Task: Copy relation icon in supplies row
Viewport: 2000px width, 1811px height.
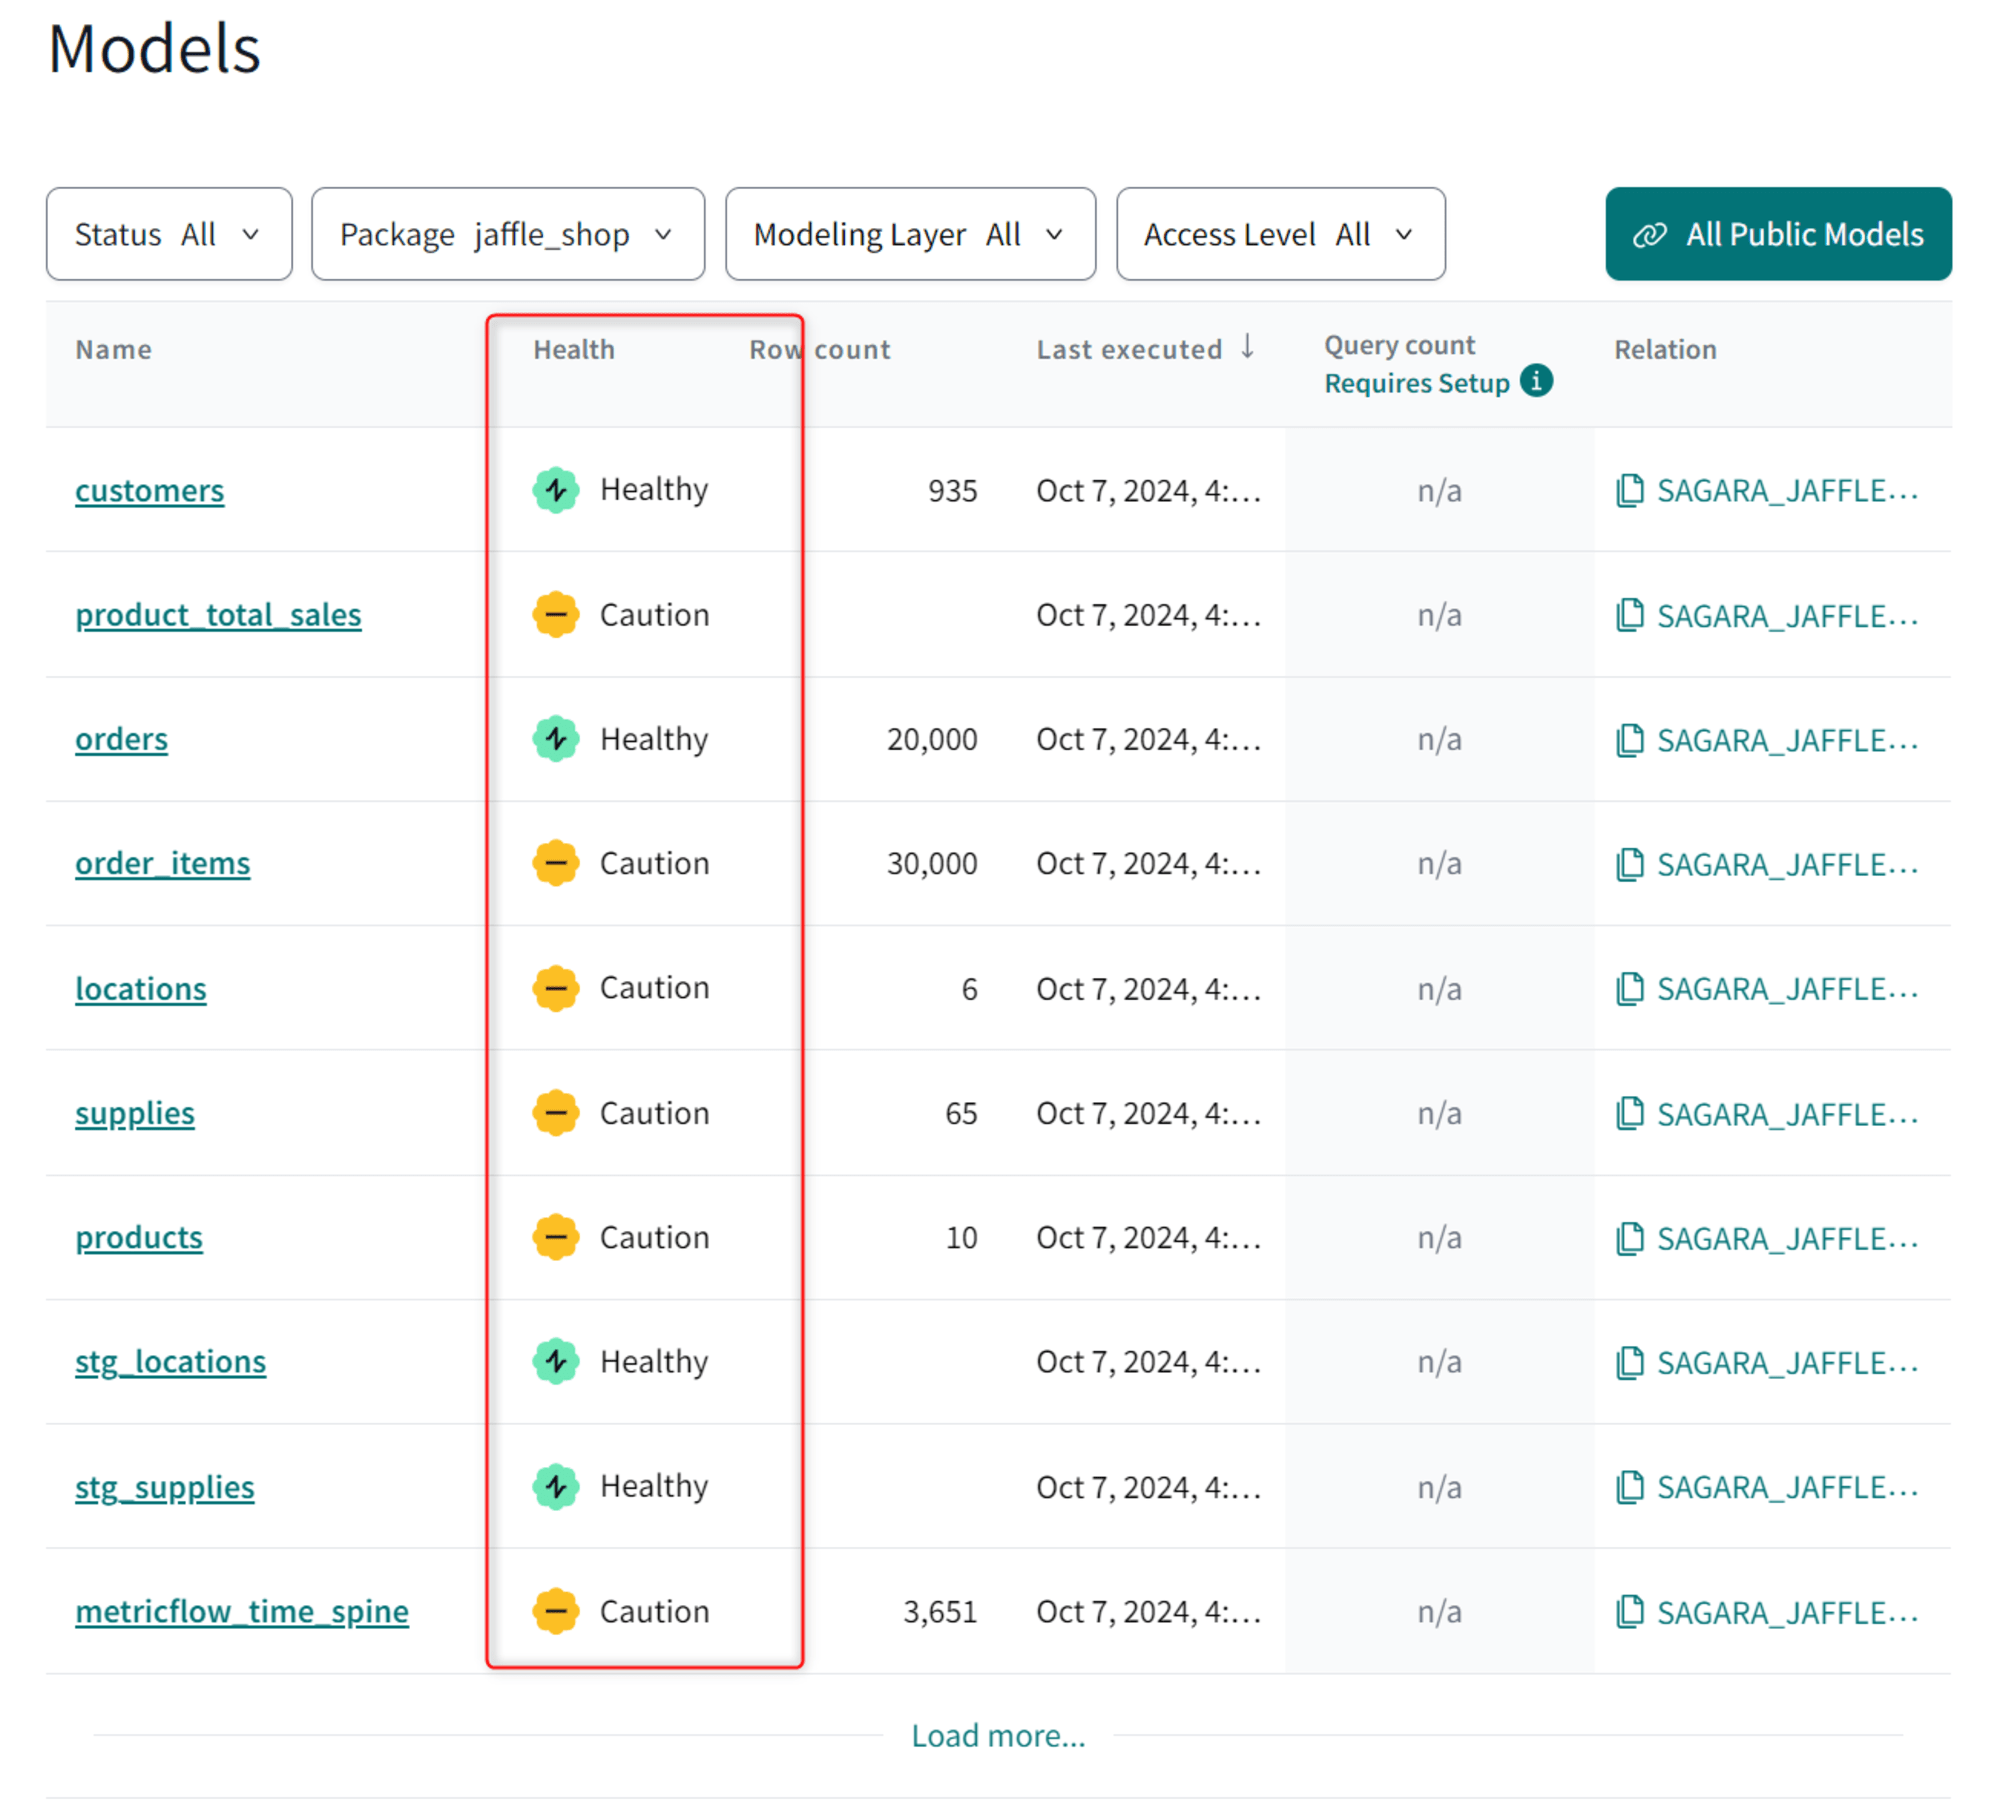Action: [x=1630, y=1114]
